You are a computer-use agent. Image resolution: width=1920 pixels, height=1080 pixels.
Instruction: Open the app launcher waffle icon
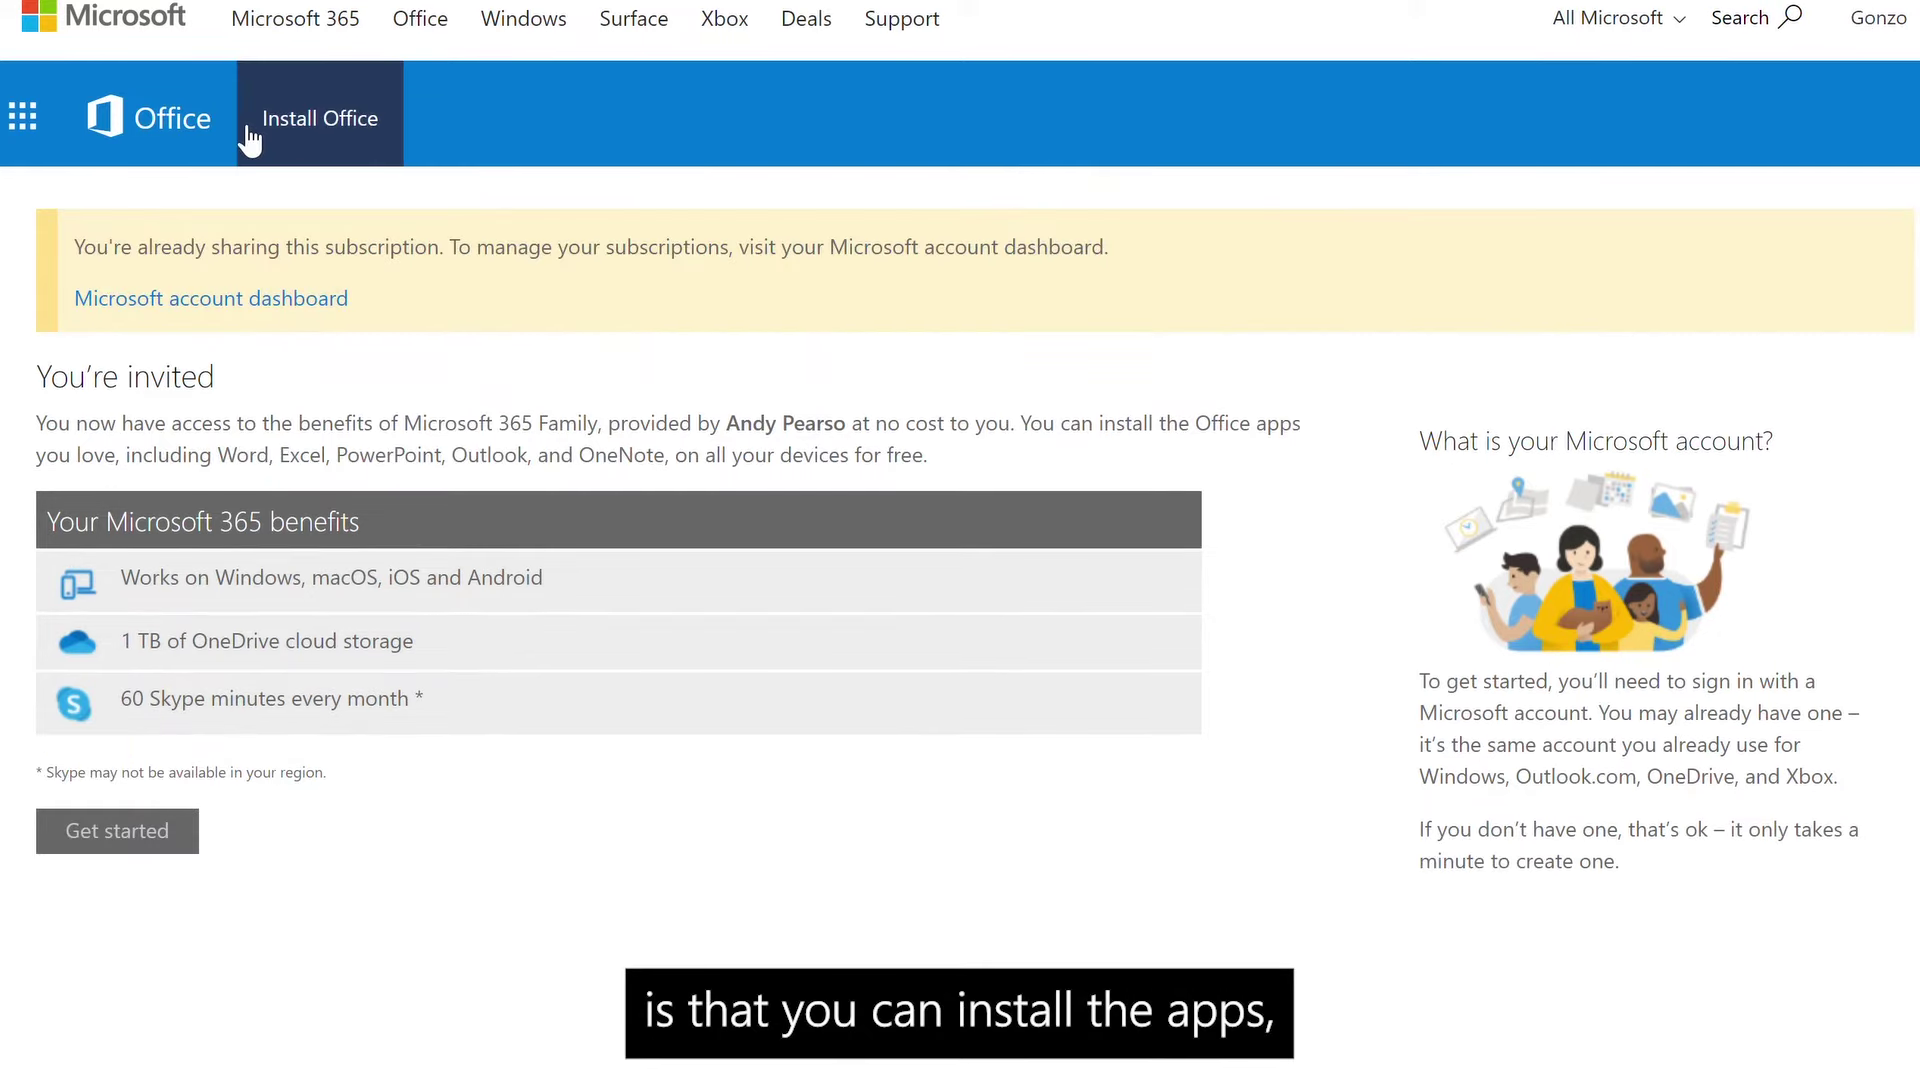22,117
